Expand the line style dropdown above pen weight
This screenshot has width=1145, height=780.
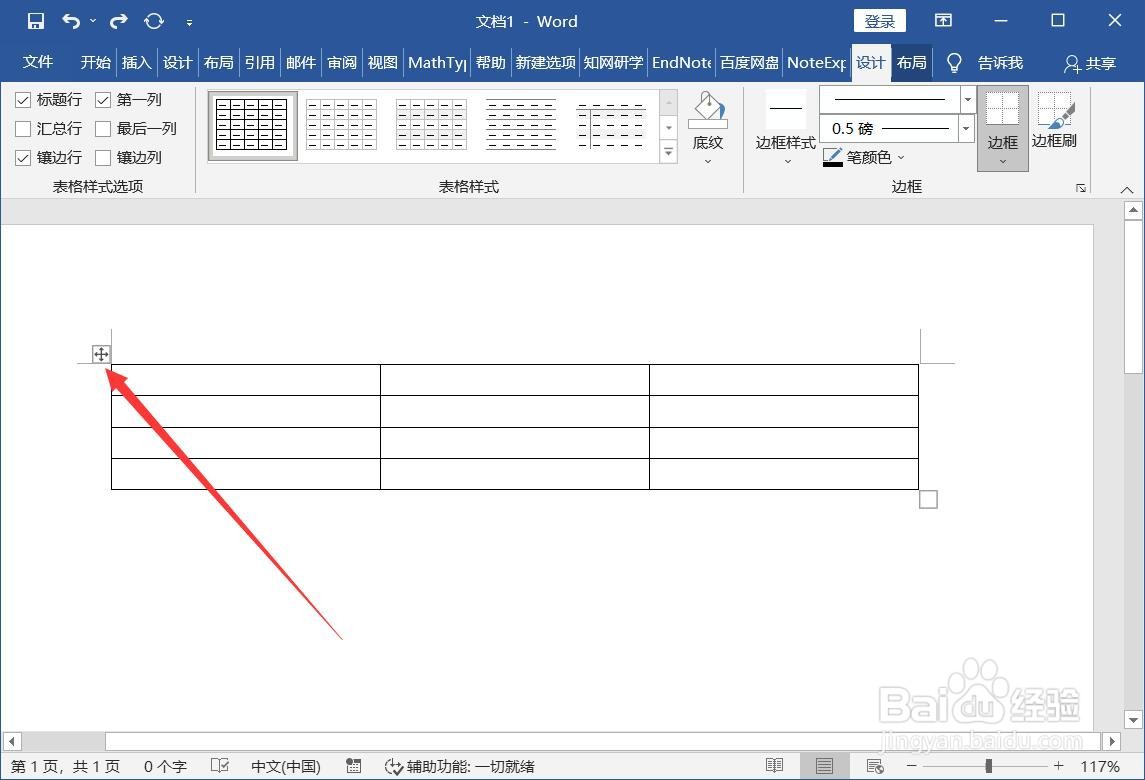[965, 99]
